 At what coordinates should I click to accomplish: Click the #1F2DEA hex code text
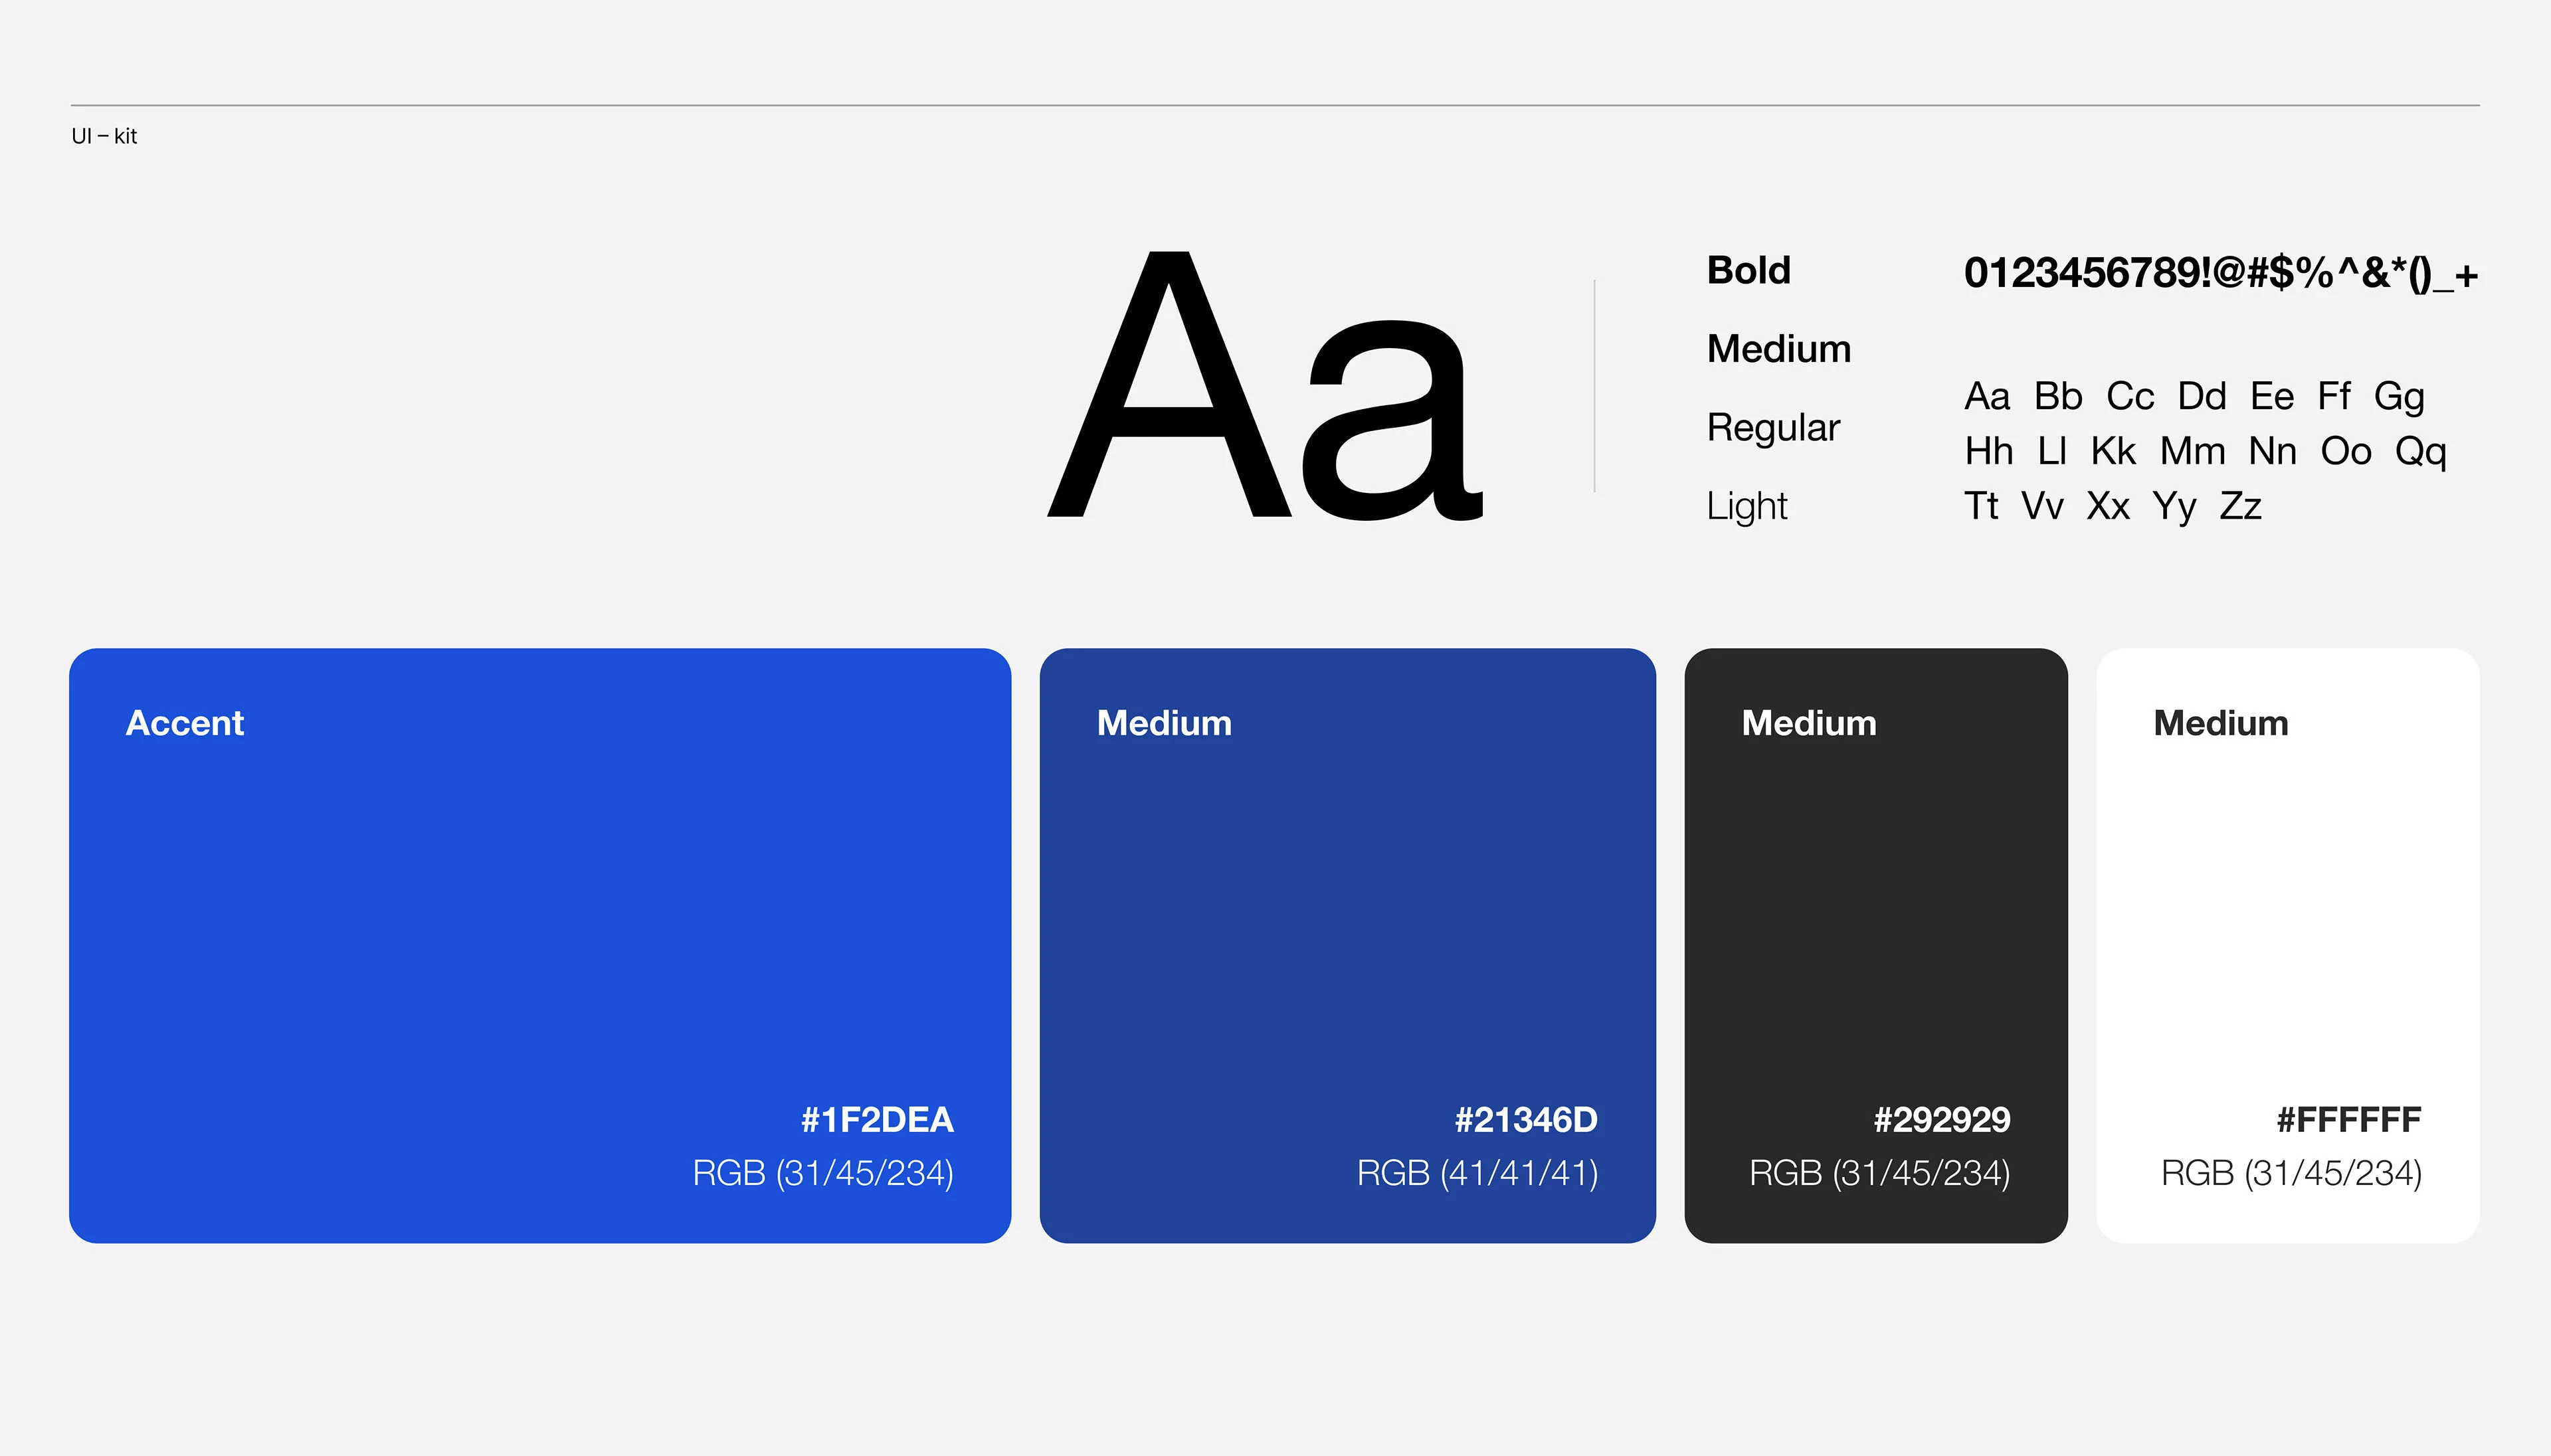[x=877, y=1119]
